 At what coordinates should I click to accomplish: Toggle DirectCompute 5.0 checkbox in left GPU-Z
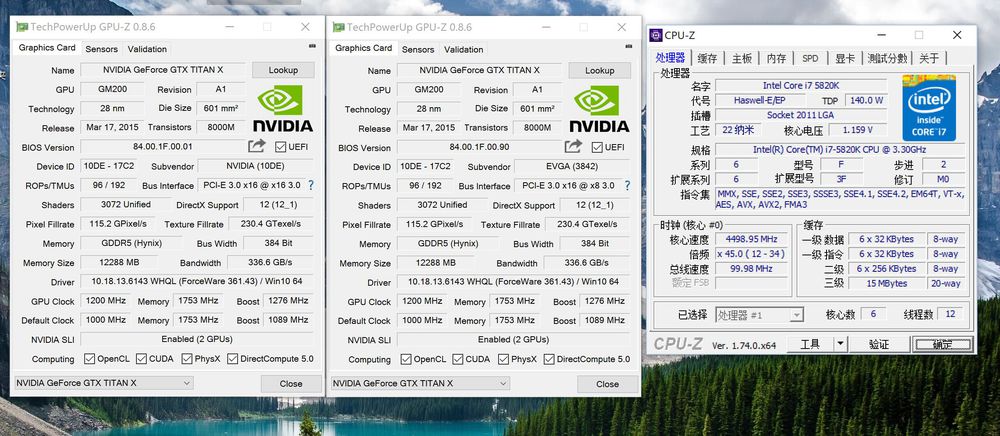232,359
